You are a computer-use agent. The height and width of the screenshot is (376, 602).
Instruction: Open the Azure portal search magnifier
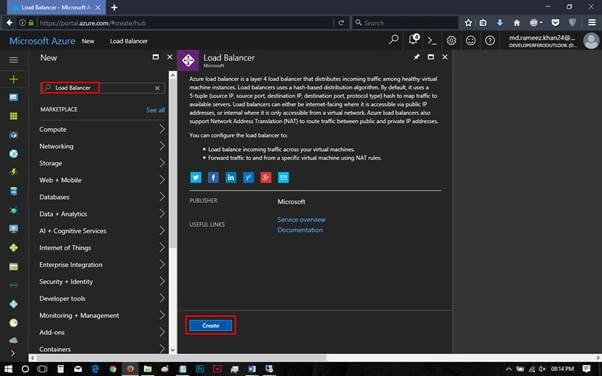394,40
